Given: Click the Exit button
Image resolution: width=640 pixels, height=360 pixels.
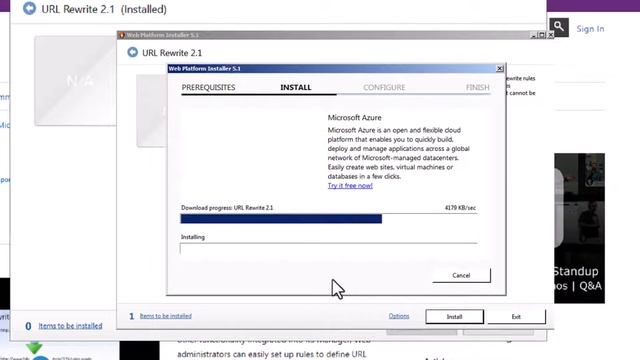Looking at the screenshot, I should pos(516,317).
